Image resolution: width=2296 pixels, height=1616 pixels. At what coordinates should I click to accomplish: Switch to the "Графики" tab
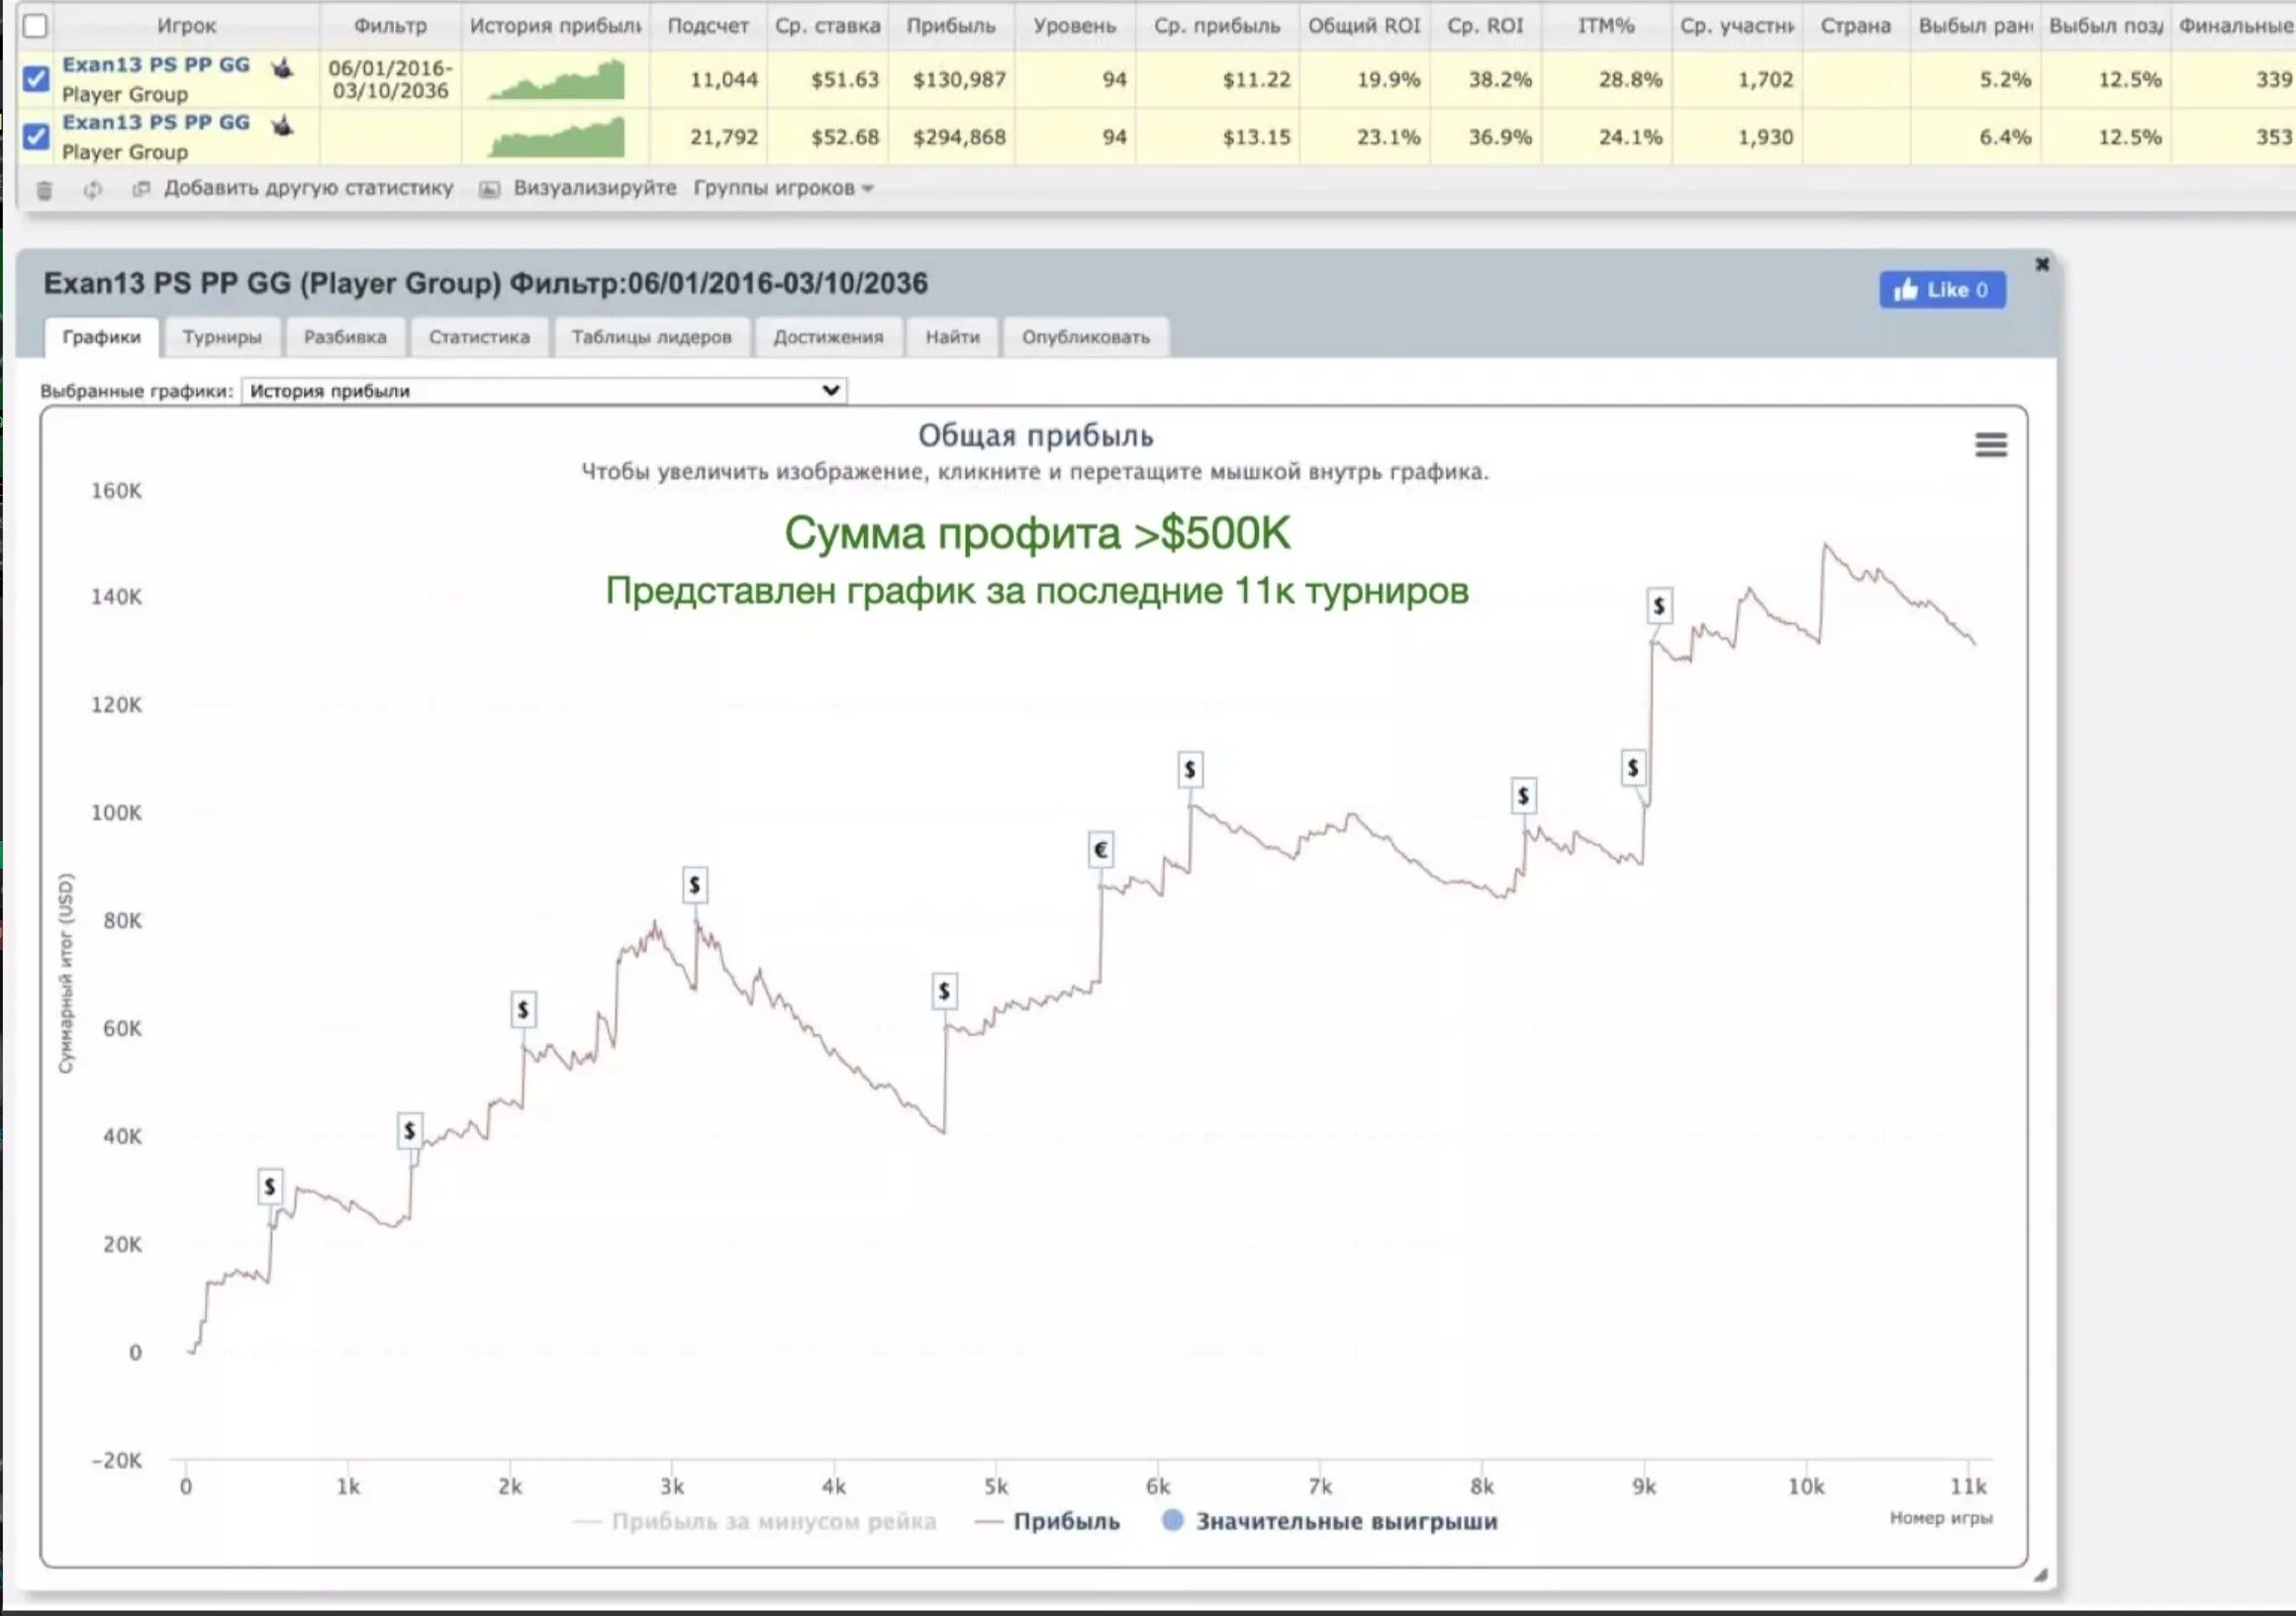pos(101,337)
